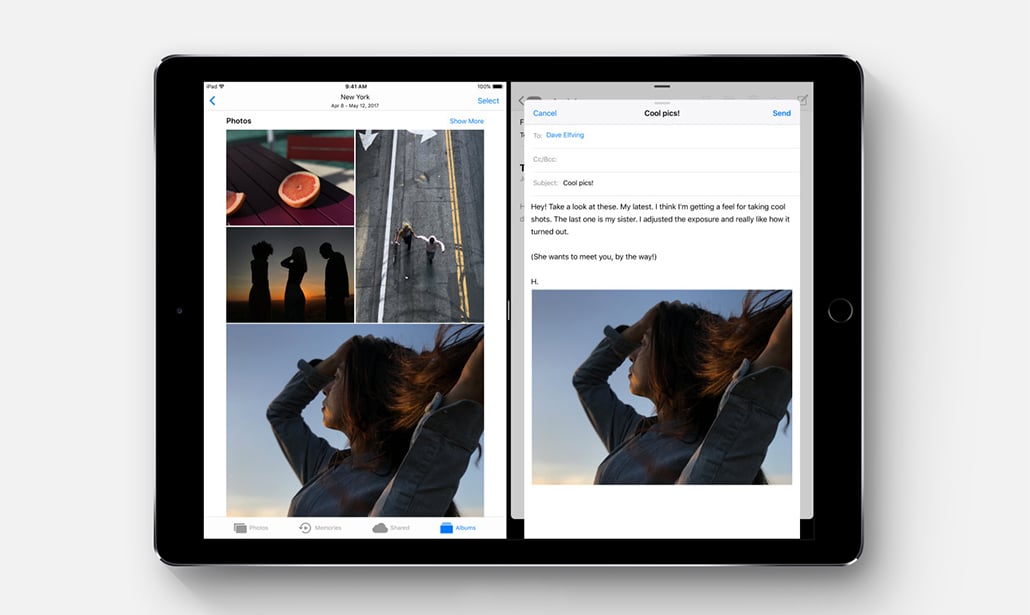Viewport: 1030px width, 615px height.
Task: Tap the back chevron in Photos
Action: coord(212,101)
